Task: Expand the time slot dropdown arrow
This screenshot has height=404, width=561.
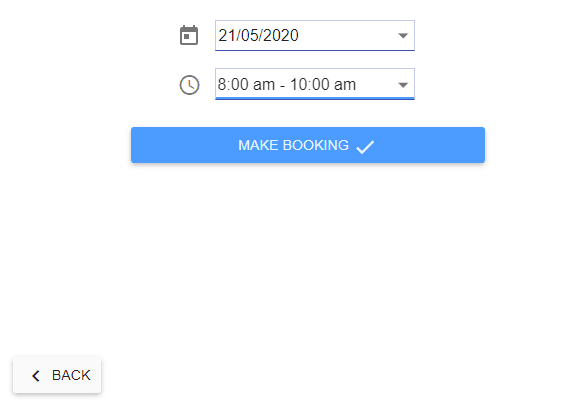Action: point(403,85)
